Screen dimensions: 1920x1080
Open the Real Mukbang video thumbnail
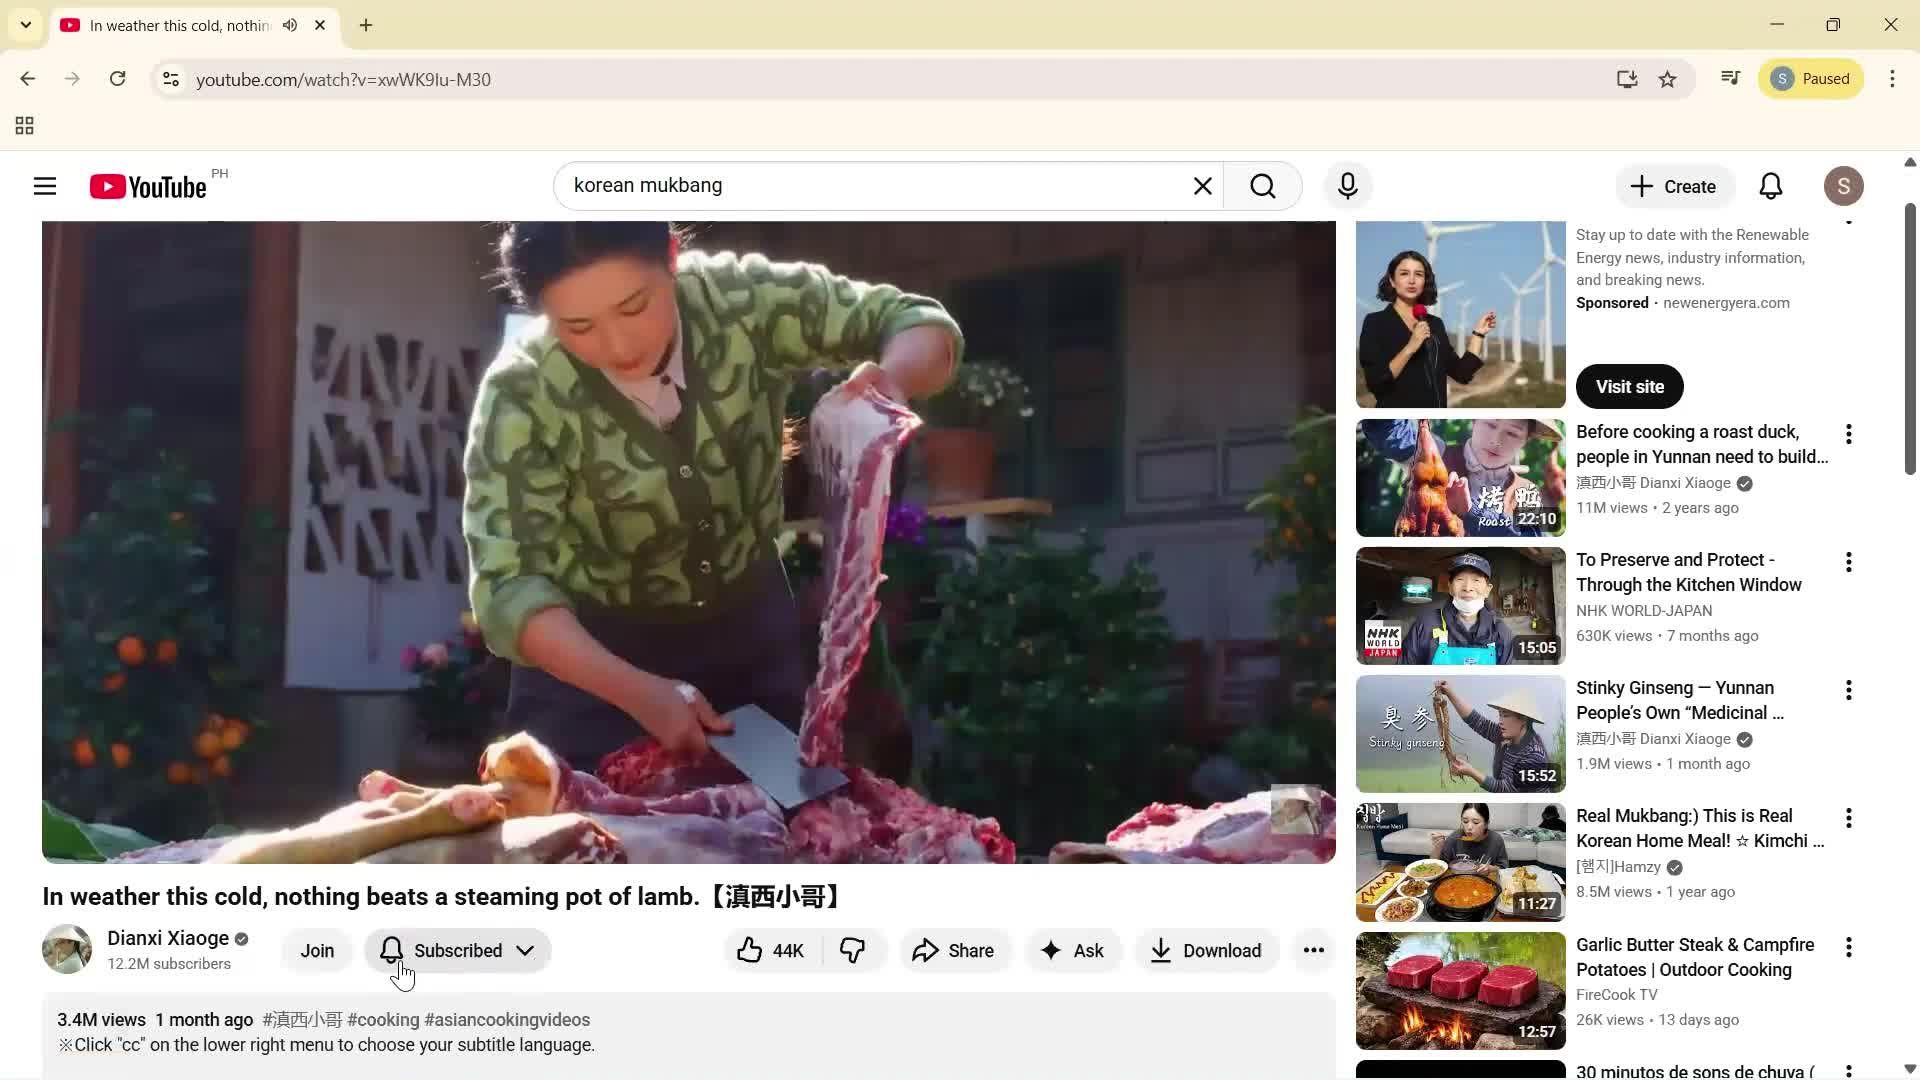pyautogui.click(x=1460, y=861)
